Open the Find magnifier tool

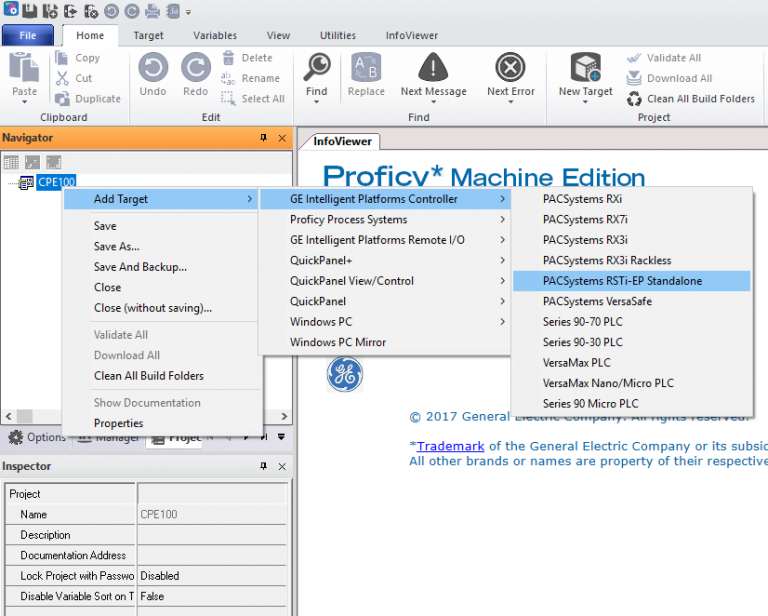(x=317, y=69)
